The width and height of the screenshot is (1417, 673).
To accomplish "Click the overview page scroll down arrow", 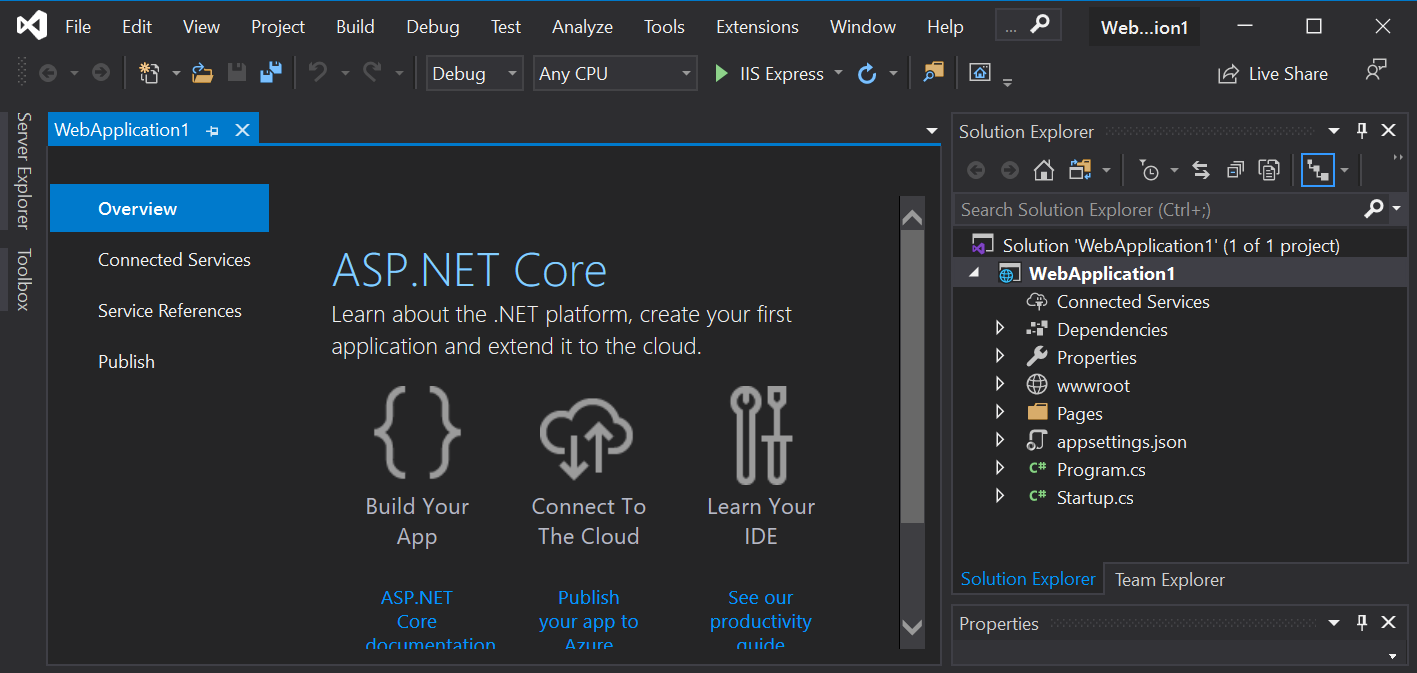I will coord(912,627).
